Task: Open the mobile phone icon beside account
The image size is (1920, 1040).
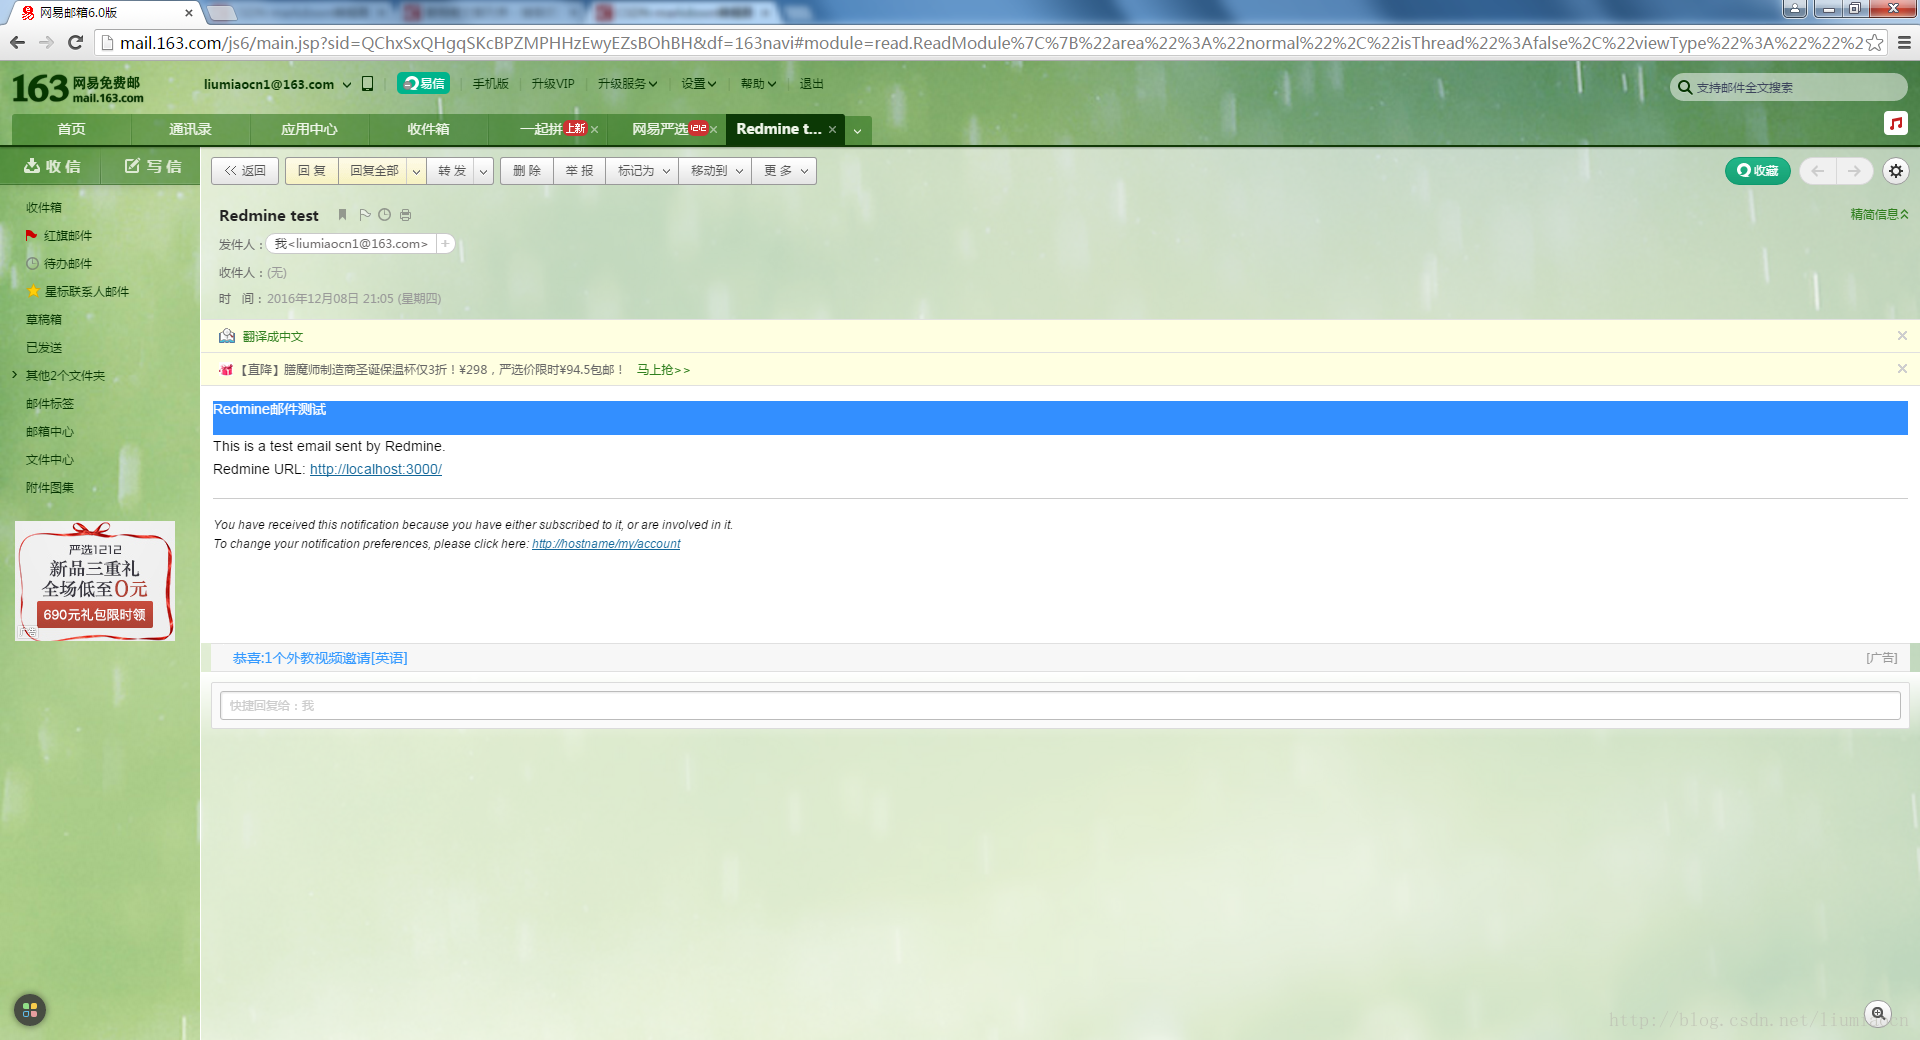Action: tap(367, 84)
